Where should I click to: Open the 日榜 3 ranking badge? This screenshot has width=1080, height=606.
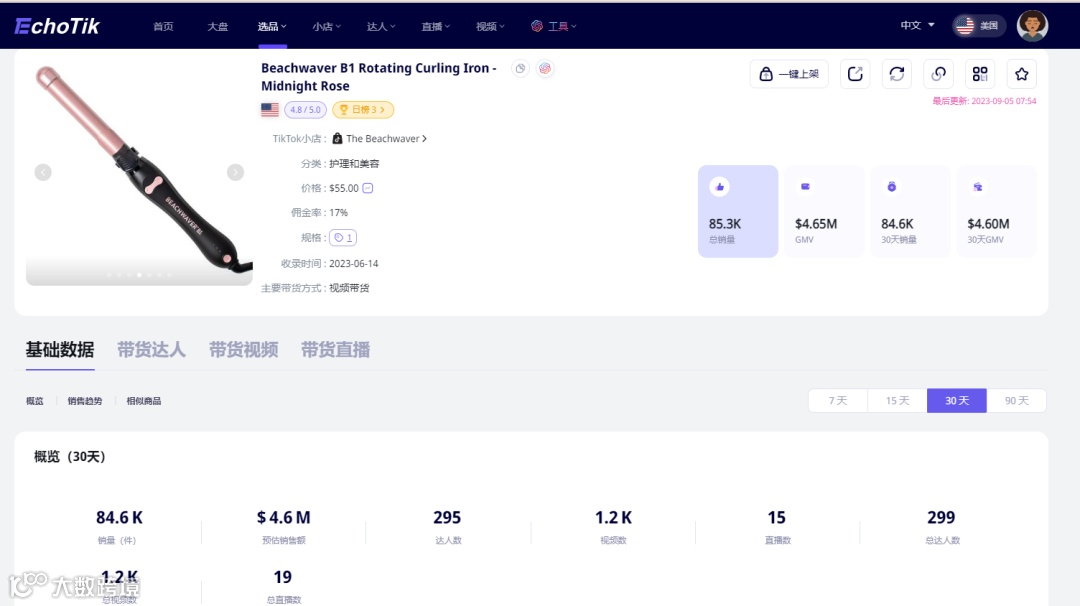pyautogui.click(x=363, y=109)
